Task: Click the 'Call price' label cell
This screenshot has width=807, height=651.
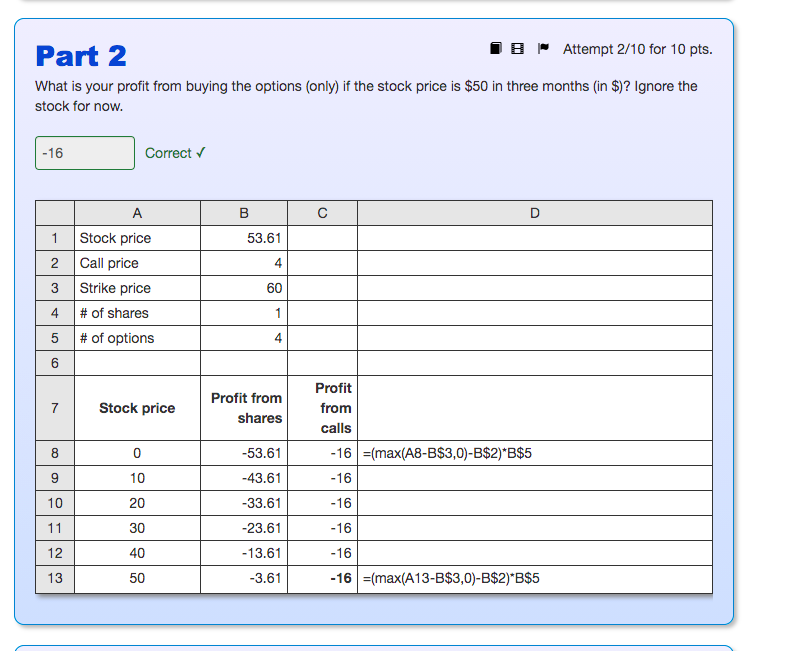Action: (x=137, y=263)
